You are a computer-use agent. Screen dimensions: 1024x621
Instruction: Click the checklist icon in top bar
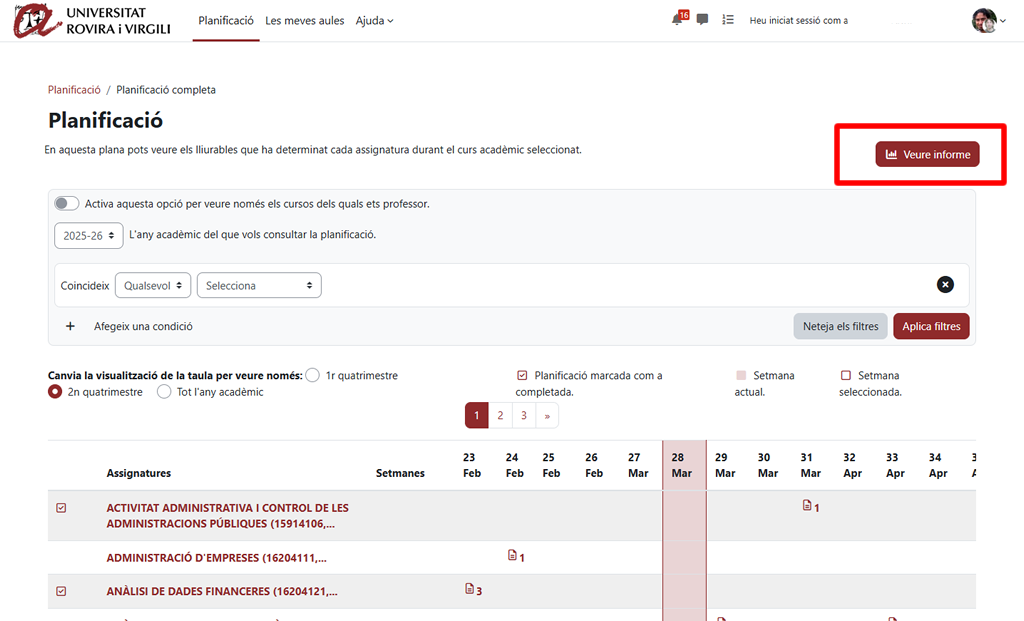[728, 20]
